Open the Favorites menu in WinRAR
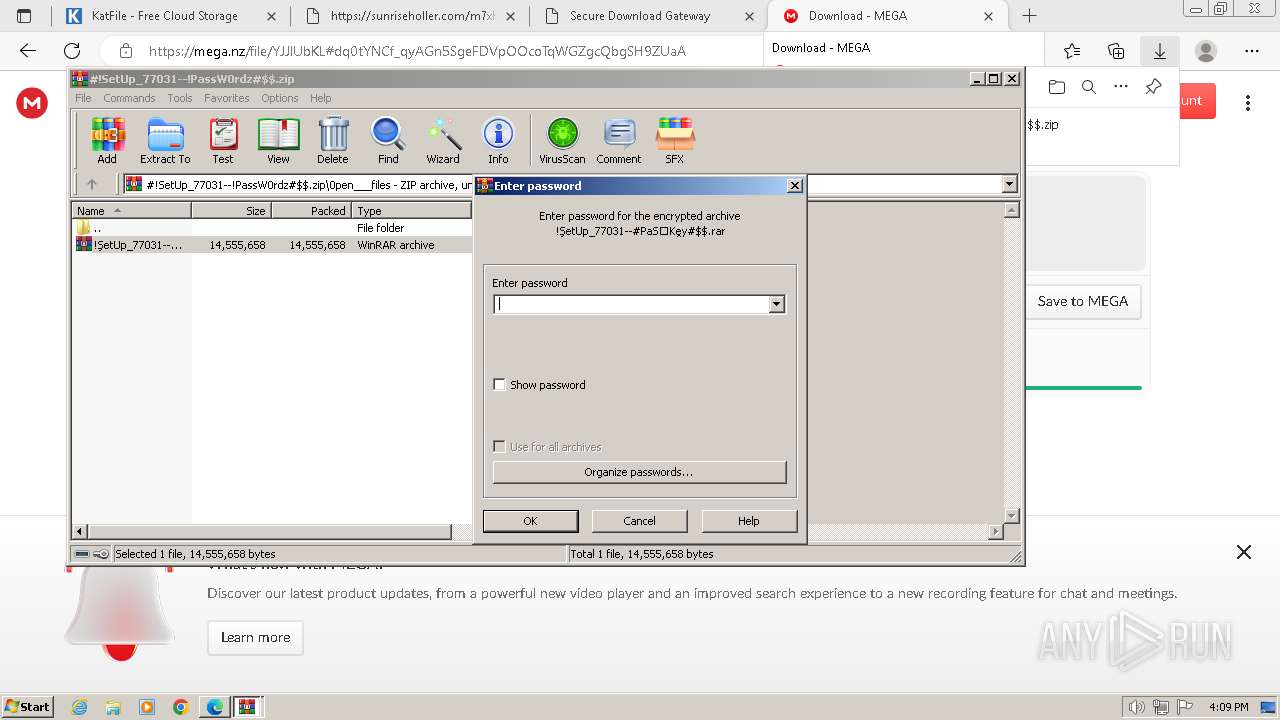1280x720 pixels. (227, 98)
